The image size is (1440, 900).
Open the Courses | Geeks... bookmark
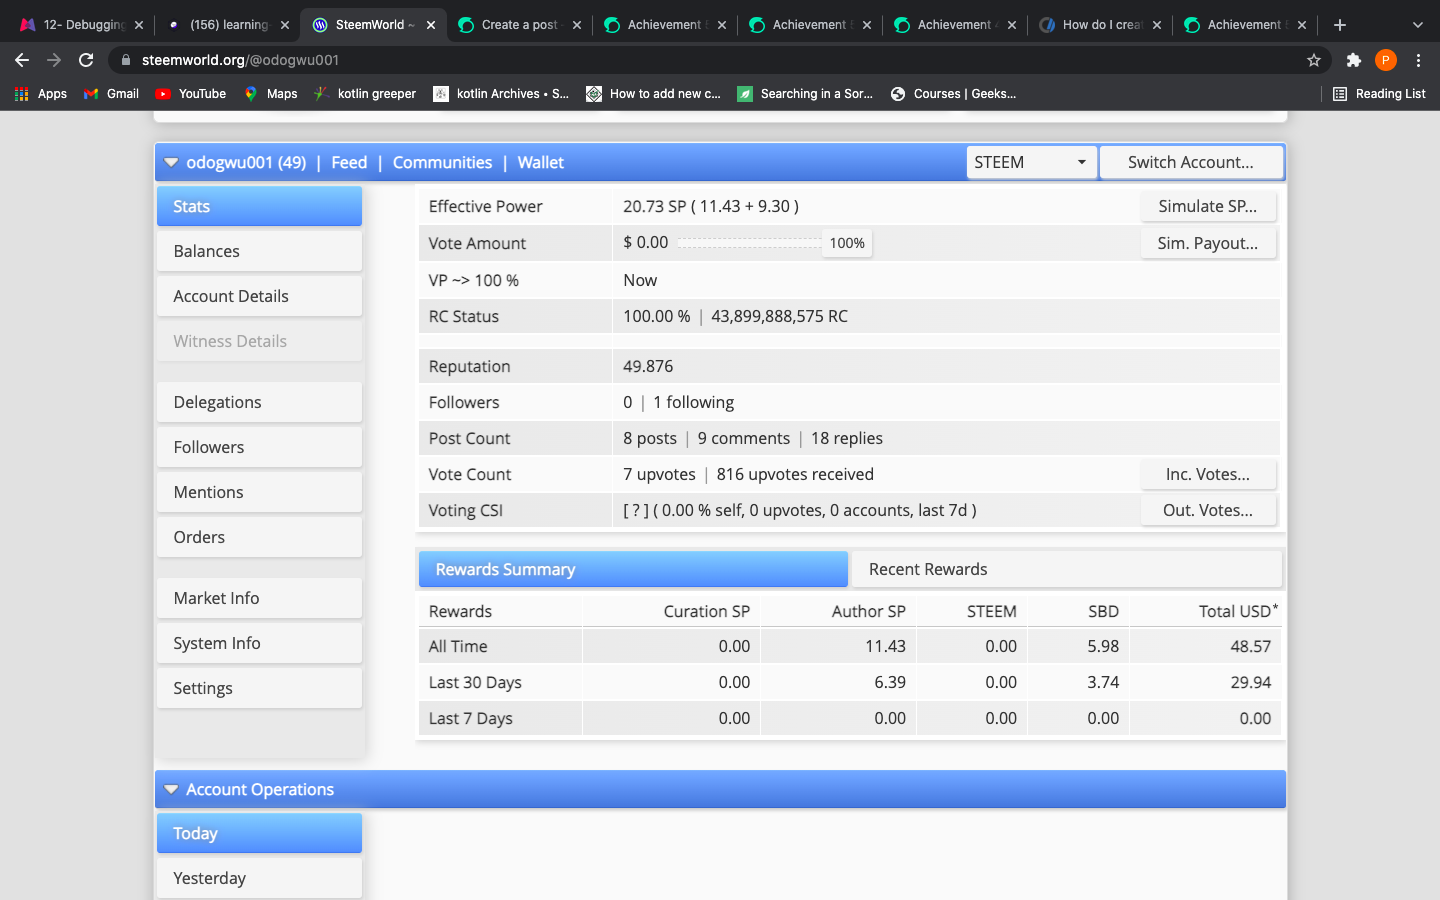tap(953, 94)
